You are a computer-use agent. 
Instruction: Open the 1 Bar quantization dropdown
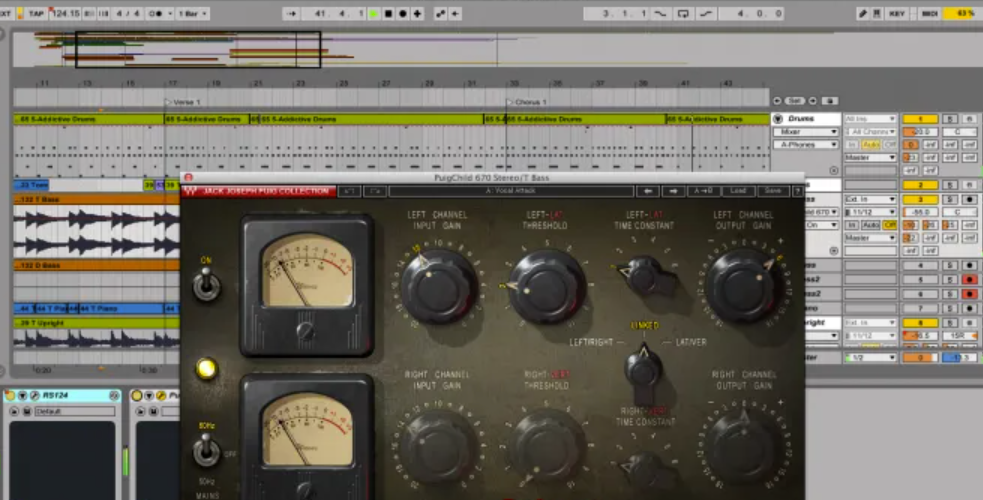click(x=192, y=13)
